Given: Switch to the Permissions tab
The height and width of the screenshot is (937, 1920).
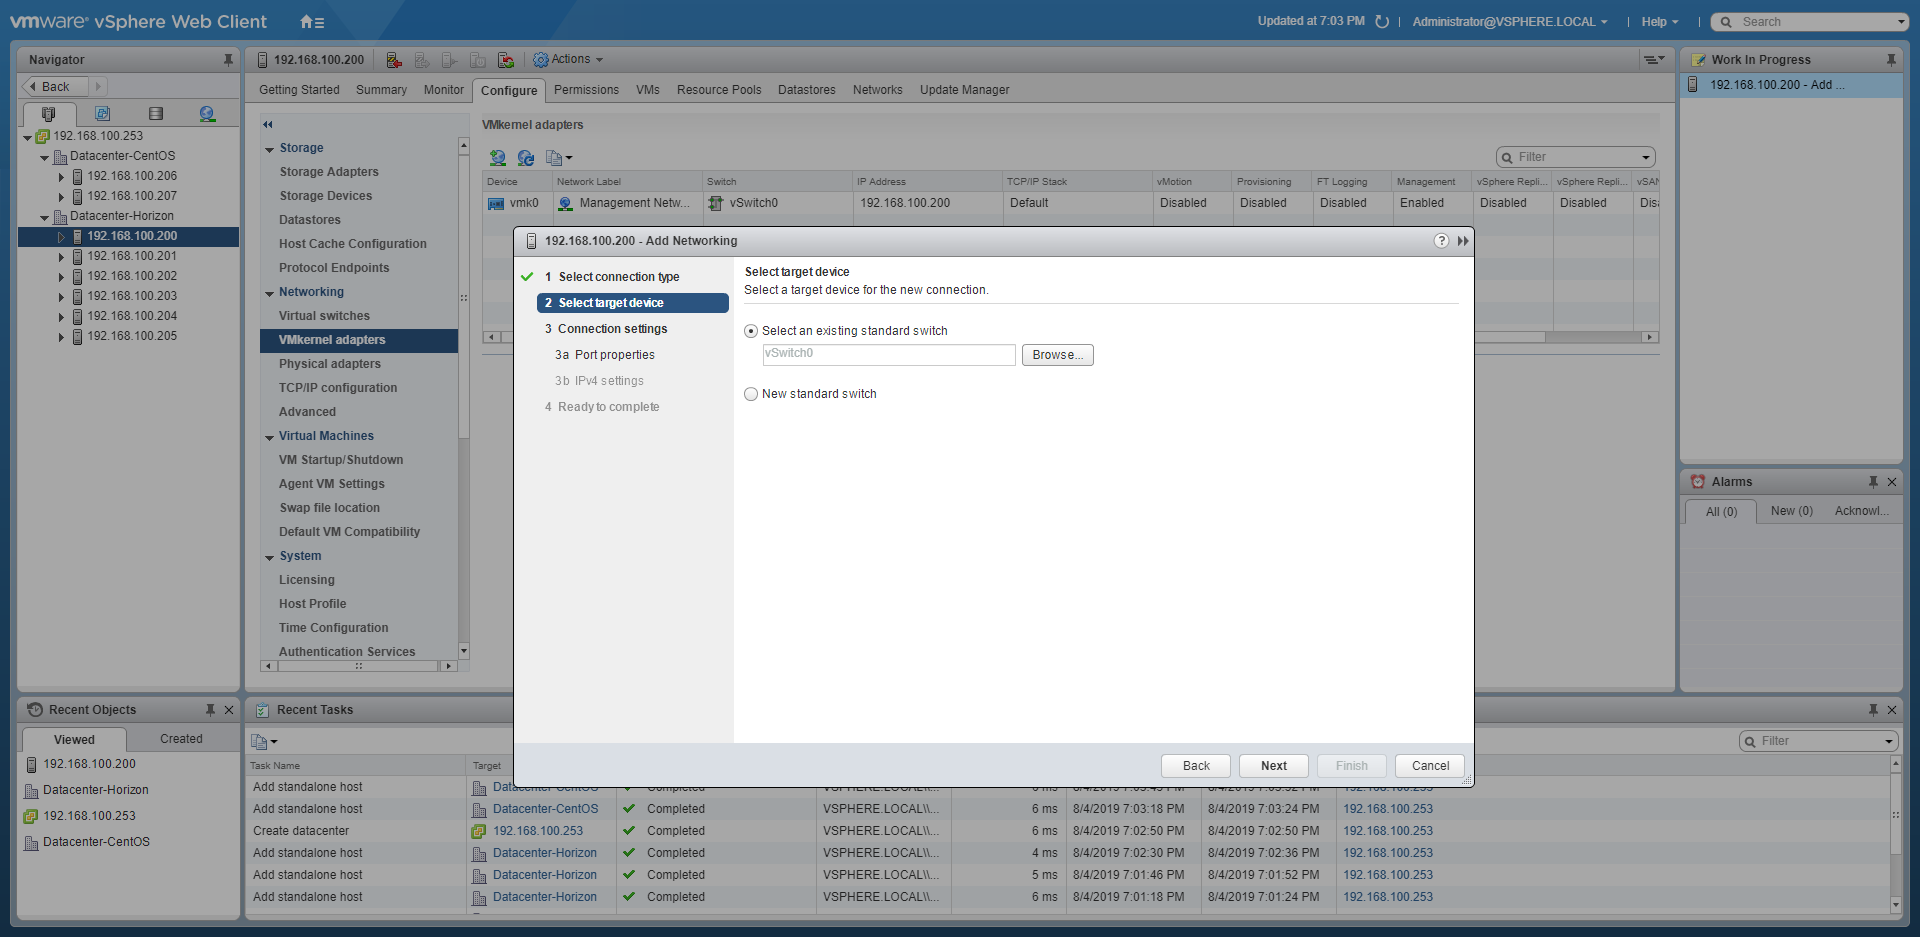Looking at the screenshot, I should point(586,90).
